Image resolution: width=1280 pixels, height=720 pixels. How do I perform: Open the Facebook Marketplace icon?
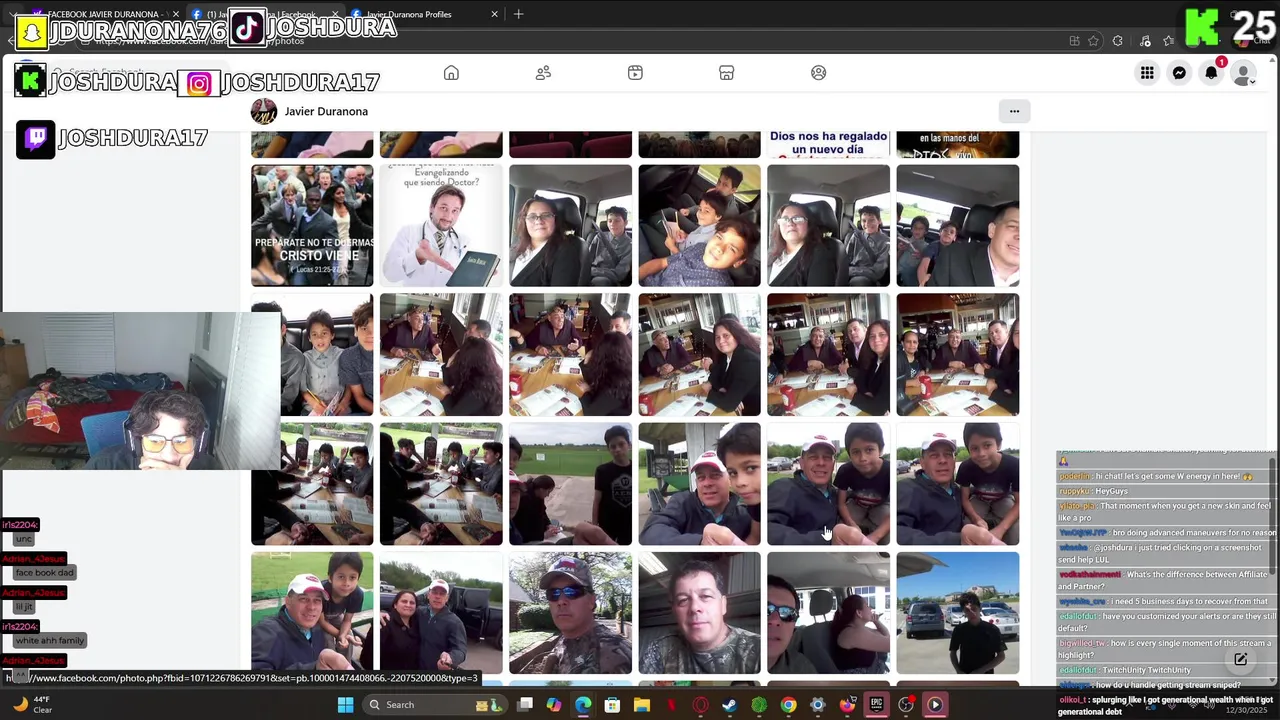click(x=727, y=73)
